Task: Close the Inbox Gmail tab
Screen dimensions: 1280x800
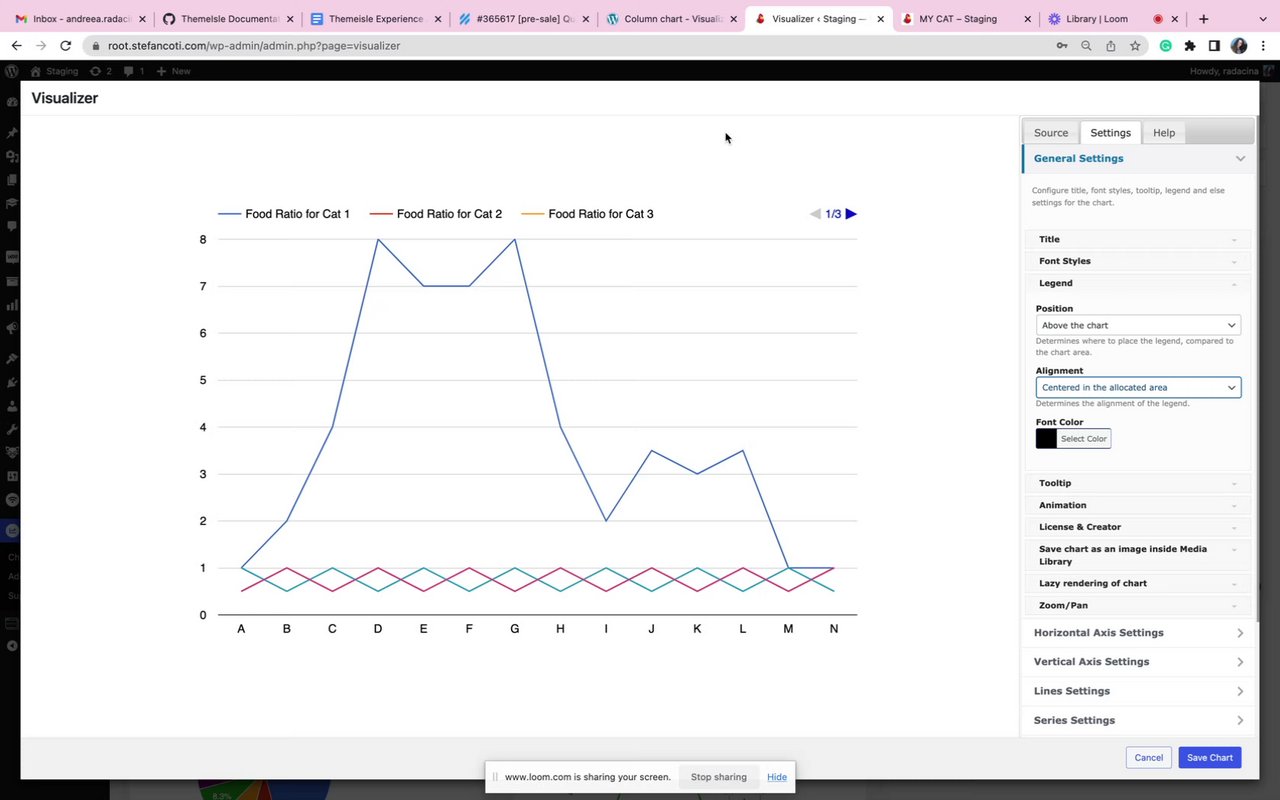Action: pos(141,19)
